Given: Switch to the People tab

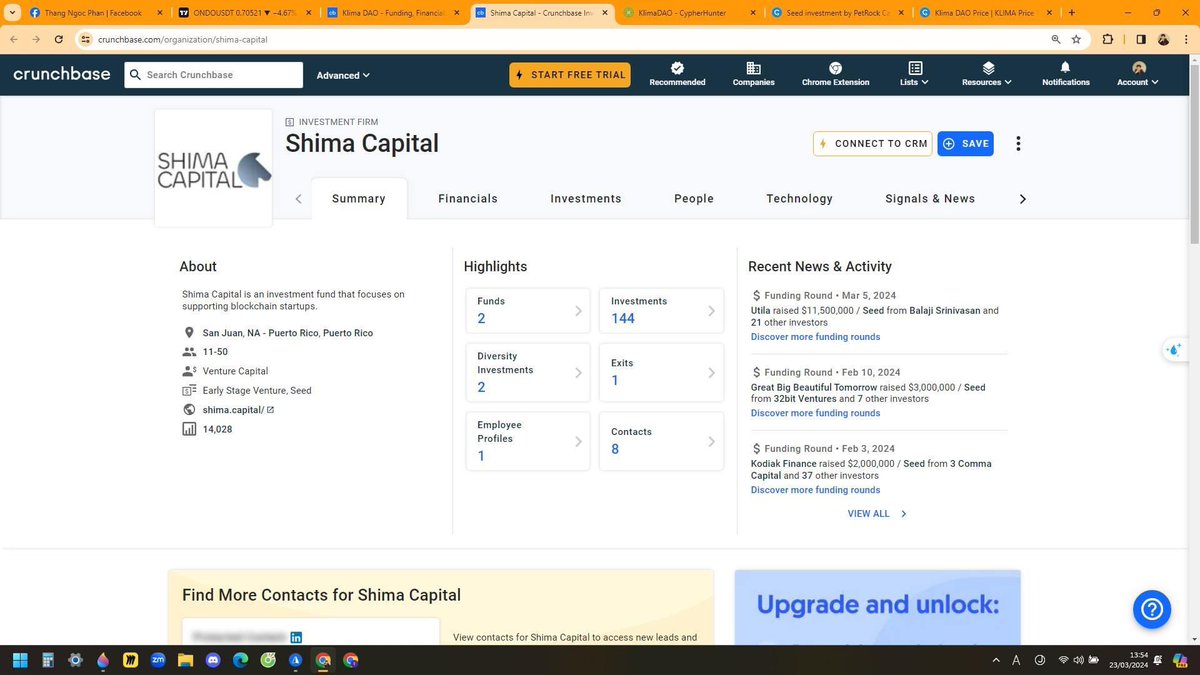Looking at the screenshot, I should click(x=694, y=199).
